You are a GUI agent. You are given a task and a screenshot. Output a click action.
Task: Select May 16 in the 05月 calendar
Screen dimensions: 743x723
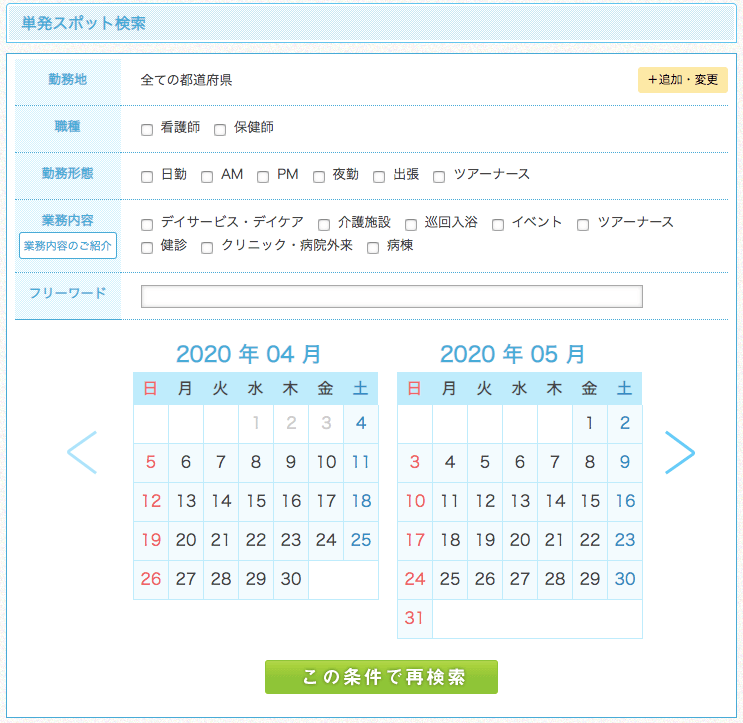(625, 502)
